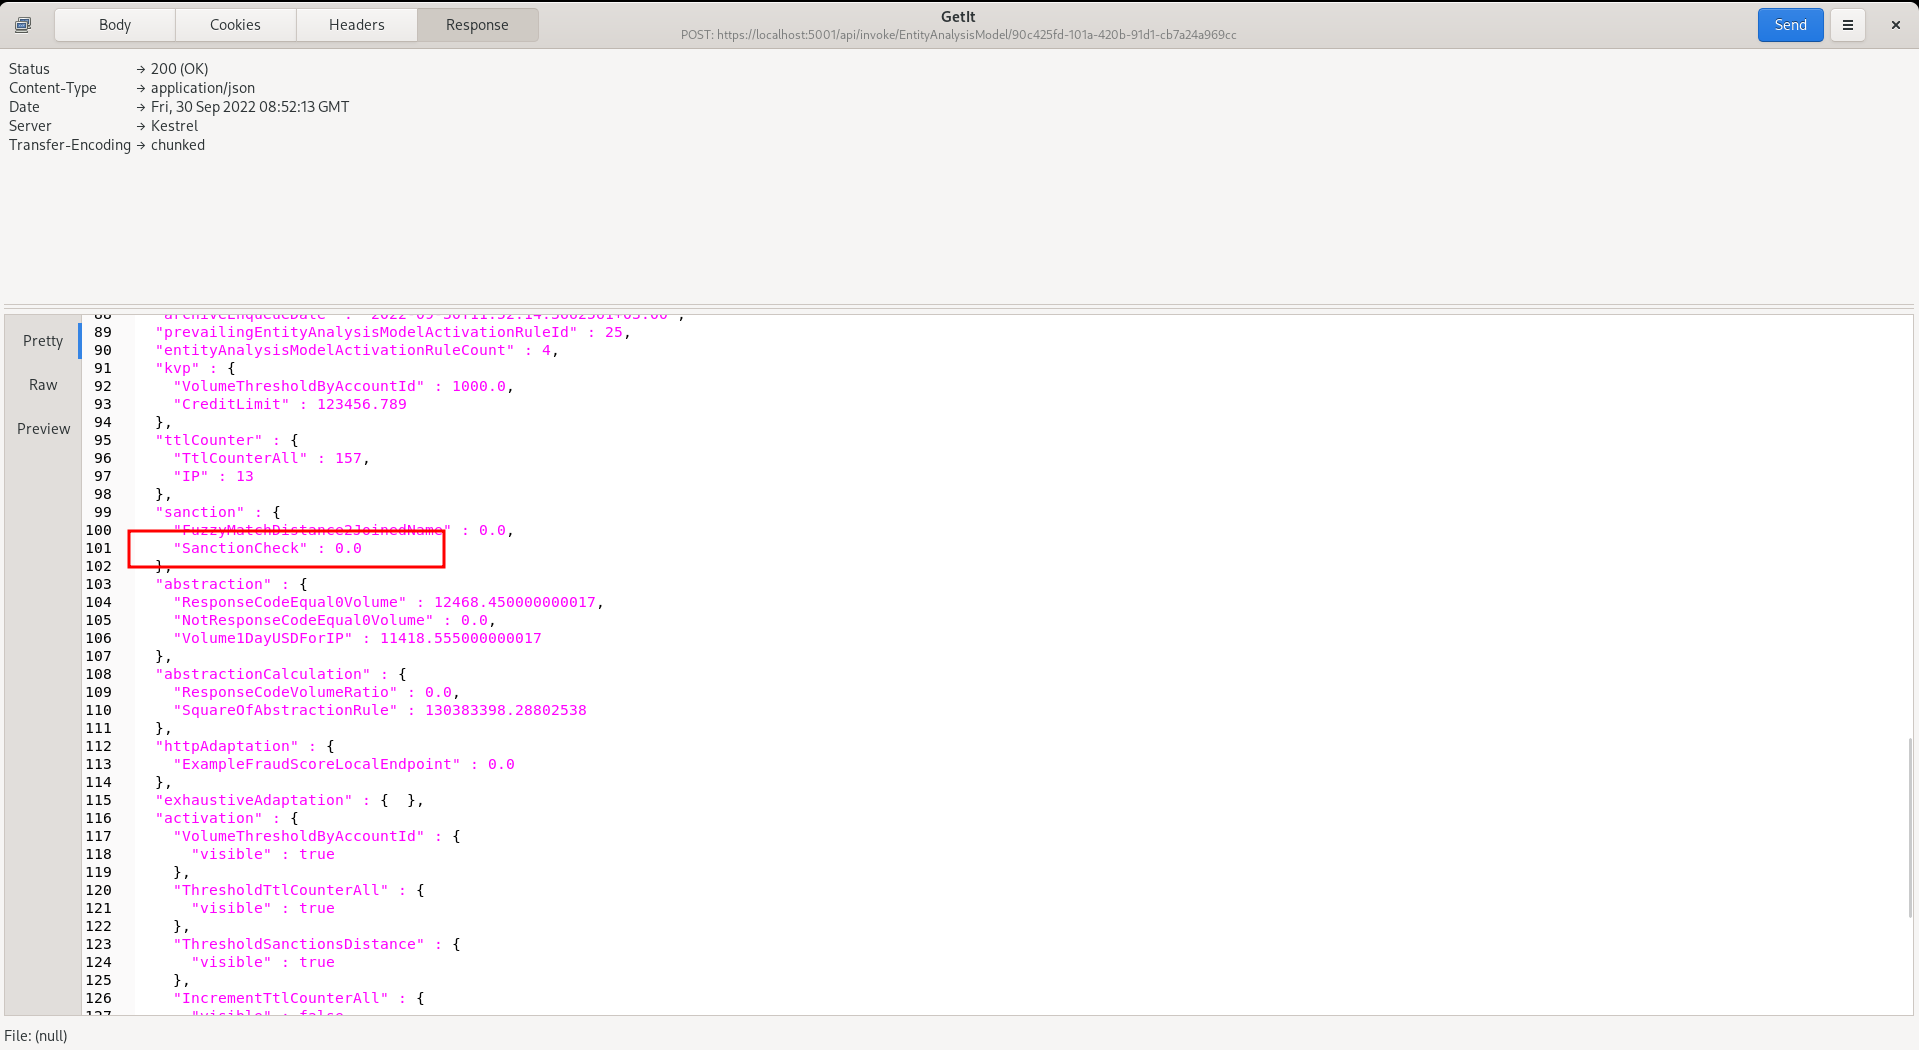Click the prevailingEntityAnalysisModelActivationRuleId line
The width and height of the screenshot is (1919, 1050).
[393, 332]
